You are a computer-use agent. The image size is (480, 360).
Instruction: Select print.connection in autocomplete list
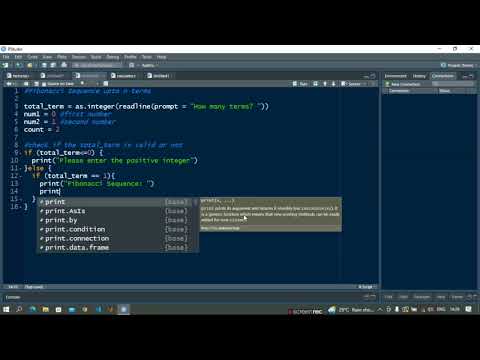[114, 239]
